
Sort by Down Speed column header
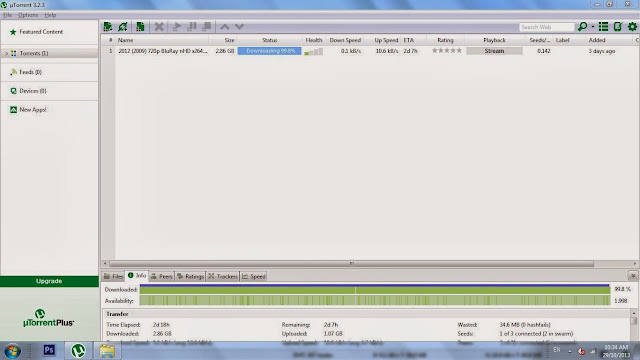pyautogui.click(x=345, y=40)
